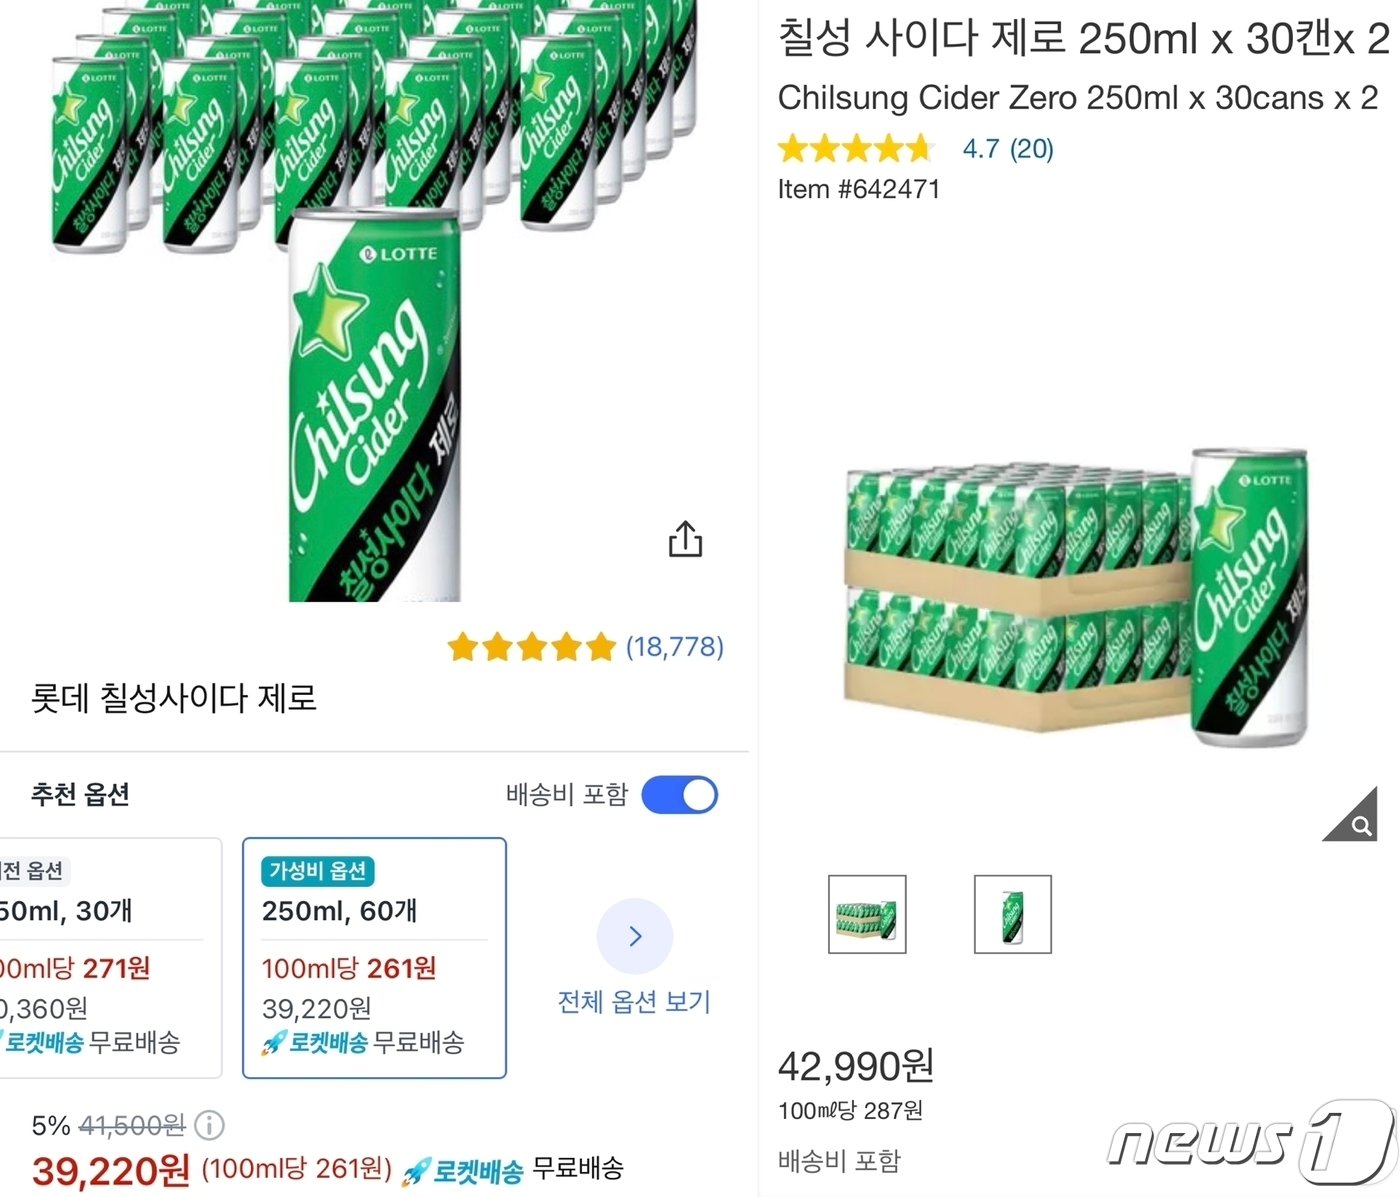Select the single can thumbnail
Image resolution: width=1400 pixels, height=1197 pixels.
pyautogui.click(x=1012, y=914)
